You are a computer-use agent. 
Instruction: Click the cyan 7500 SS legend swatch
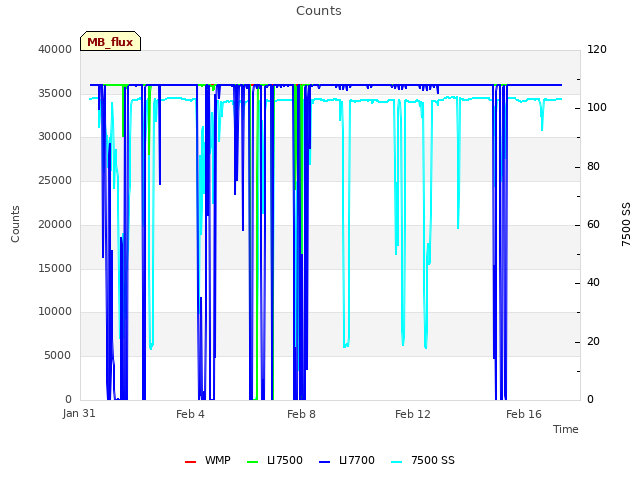point(397,462)
